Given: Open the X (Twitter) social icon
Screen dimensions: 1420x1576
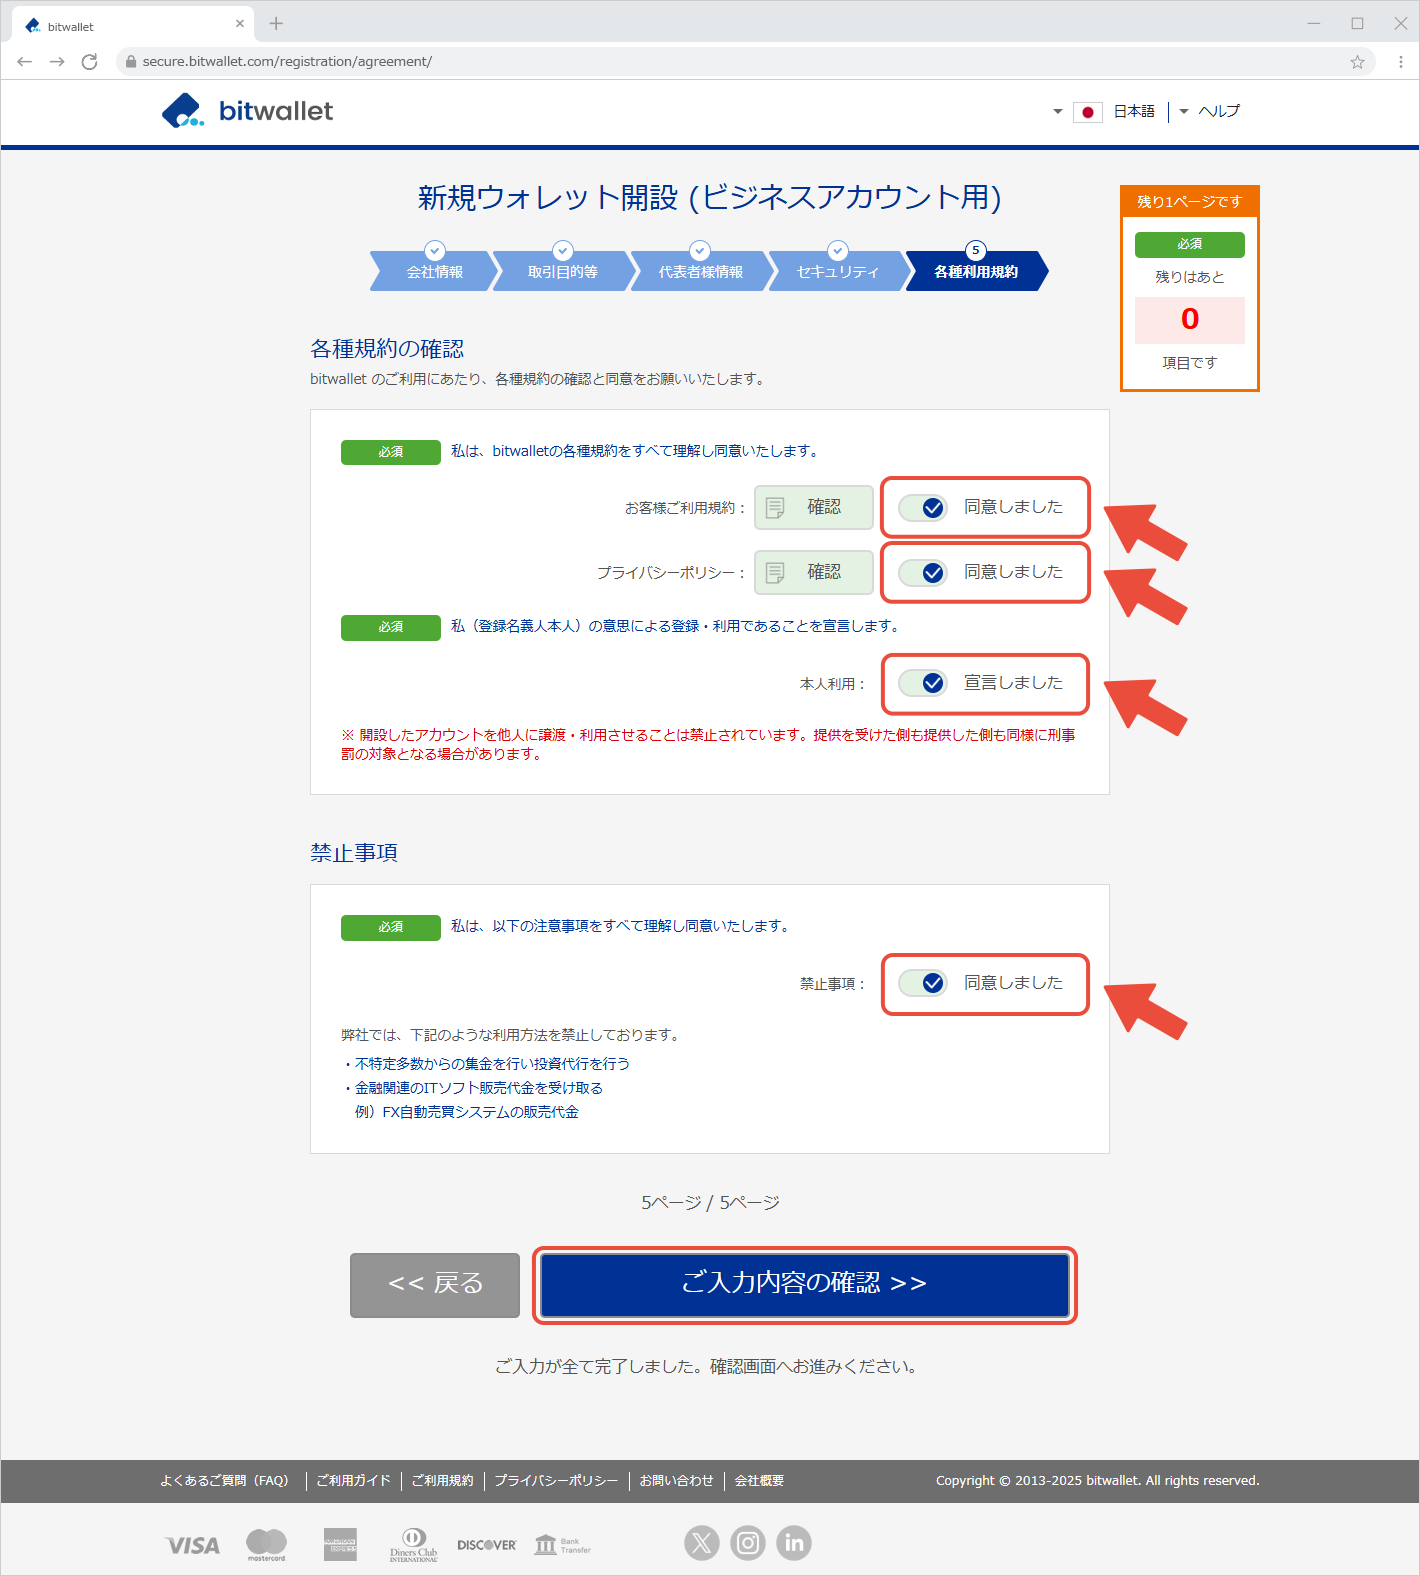Looking at the screenshot, I should [x=702, y=1543].
